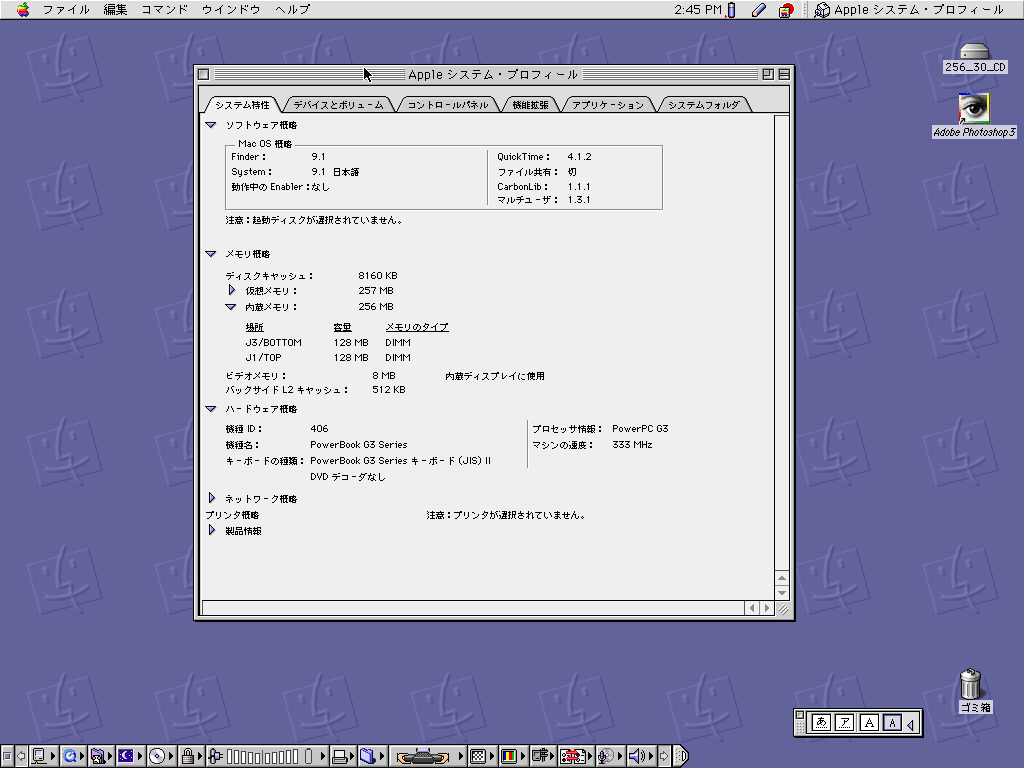Switch input to hiragana あ mode
Screen dimensions: 1024x768
pyautogui.click(x=822, y=722)
